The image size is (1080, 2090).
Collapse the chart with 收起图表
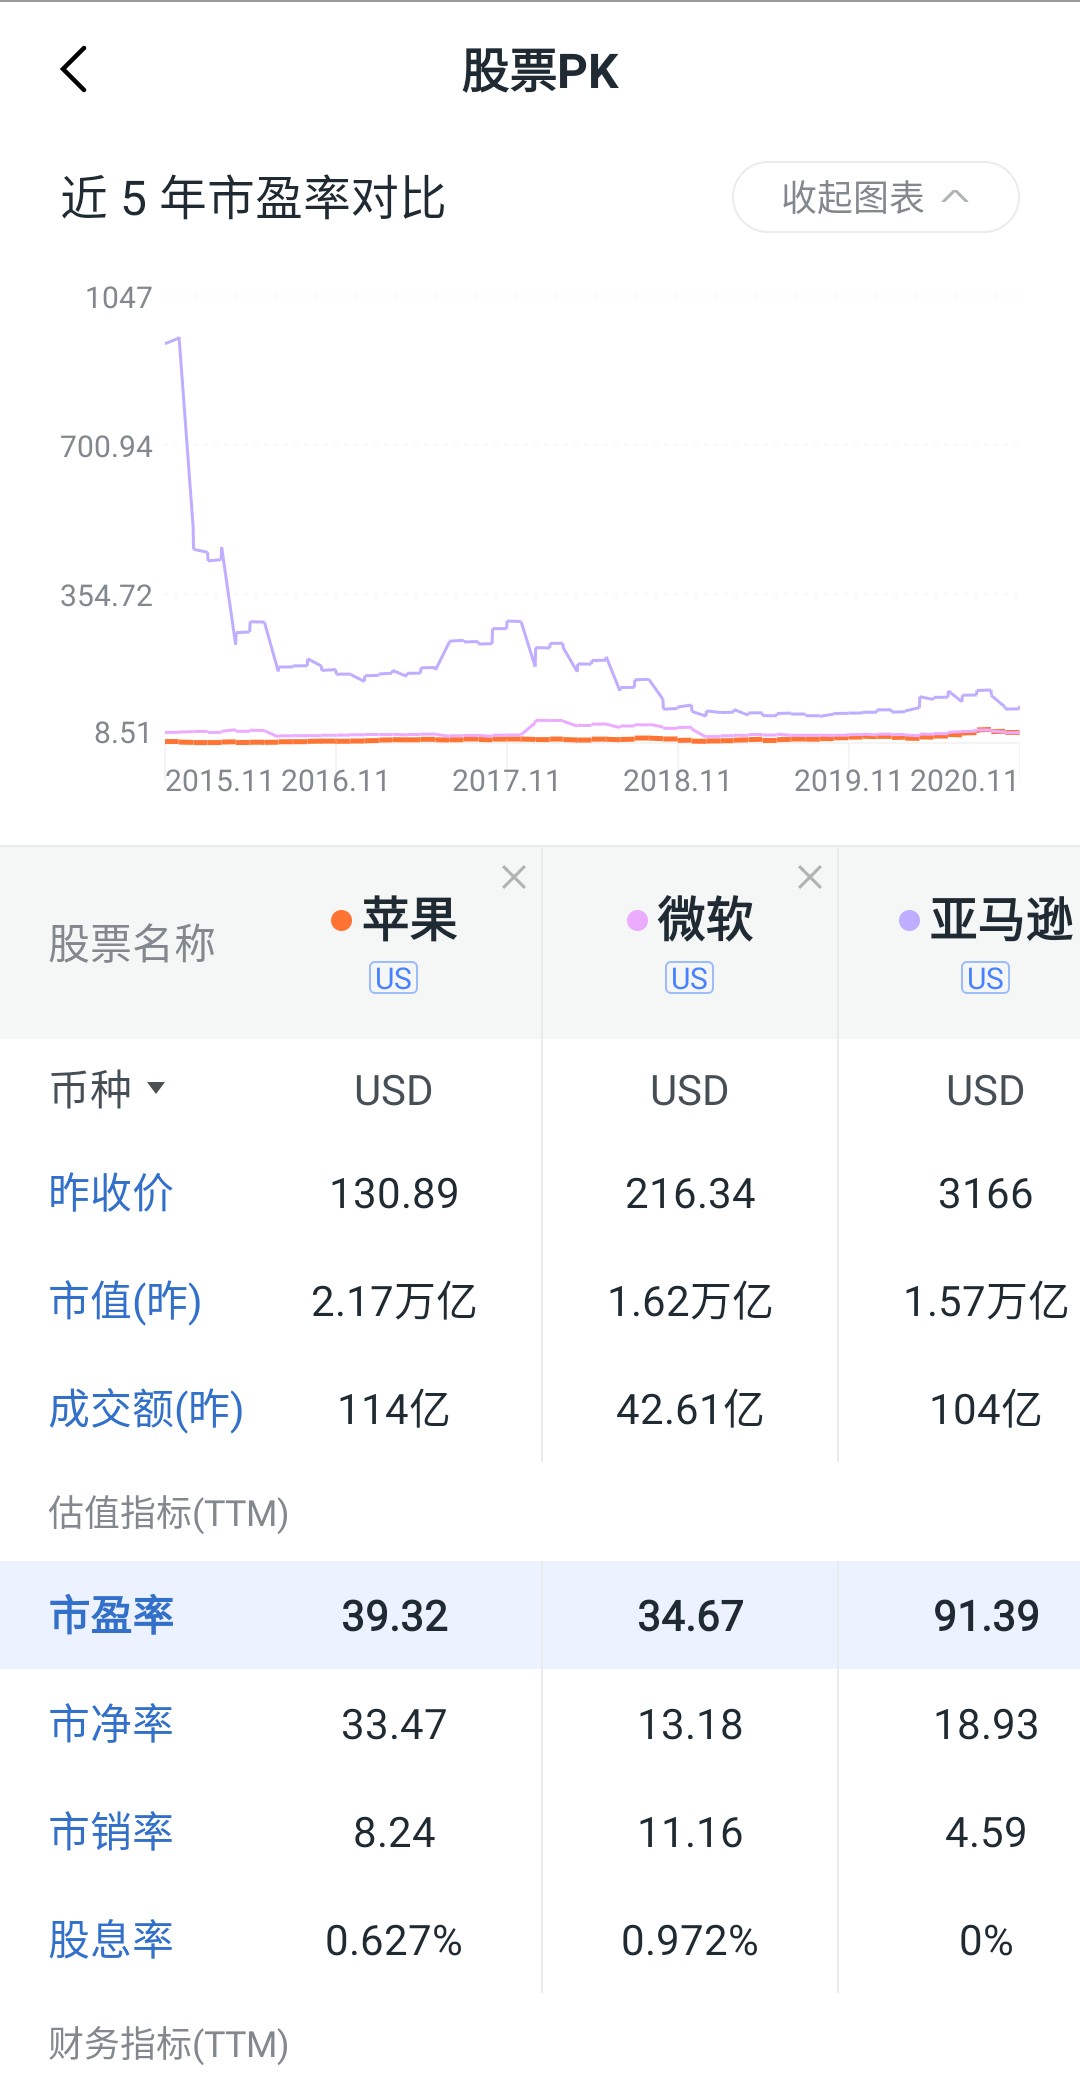click(x=875, y=197)
